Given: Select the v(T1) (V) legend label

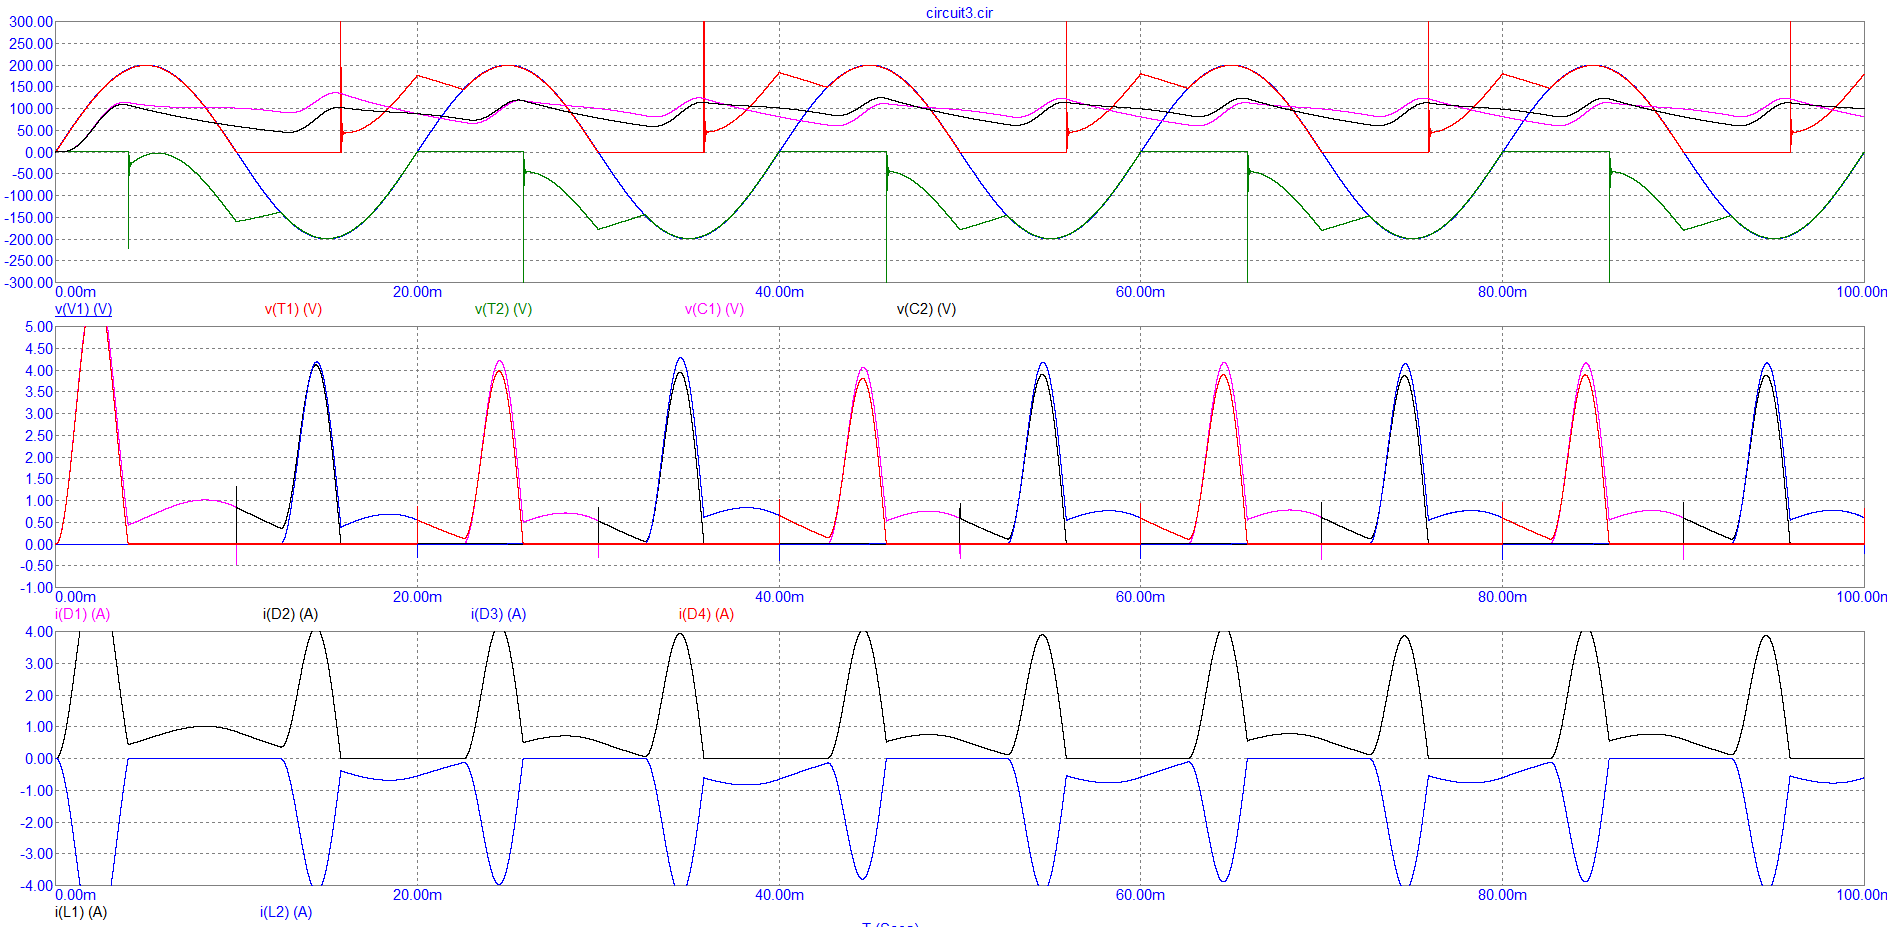Looking at the screenshot, I should click(x=293, y=309).
